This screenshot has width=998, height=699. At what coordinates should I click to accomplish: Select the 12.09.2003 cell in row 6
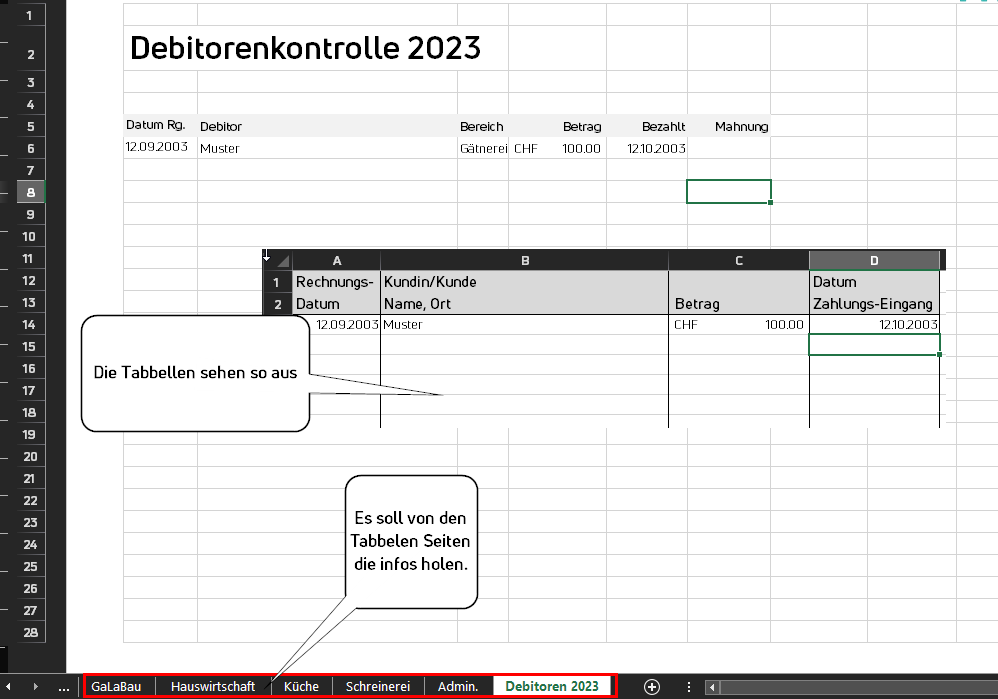point(160,148)
